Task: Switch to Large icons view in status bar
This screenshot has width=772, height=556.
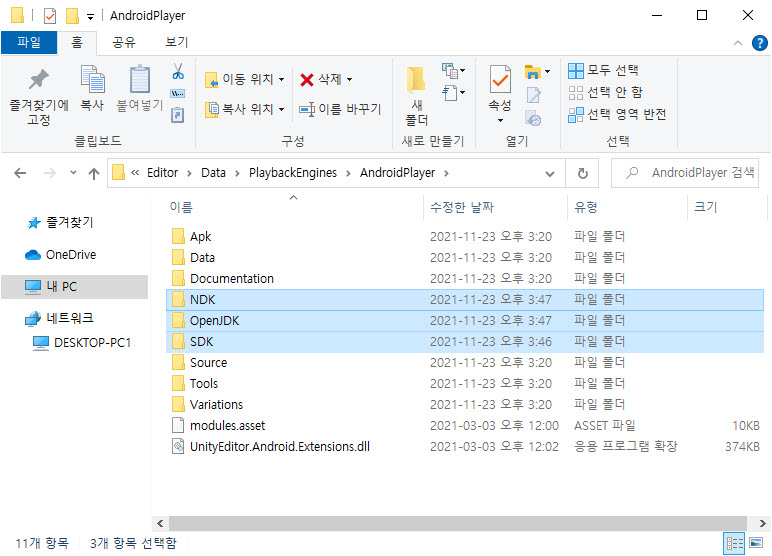Action: point(756,543)
